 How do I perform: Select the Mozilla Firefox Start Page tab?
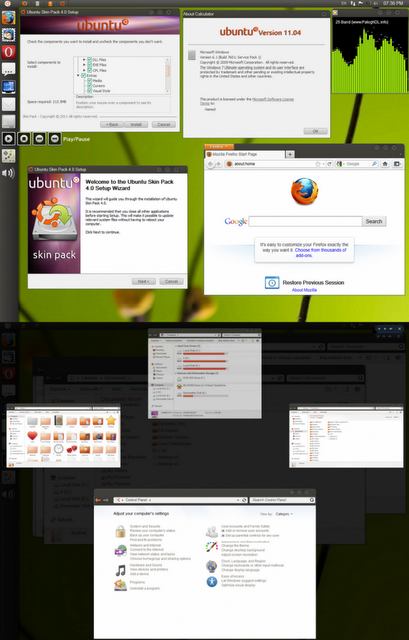pos(244,154)
